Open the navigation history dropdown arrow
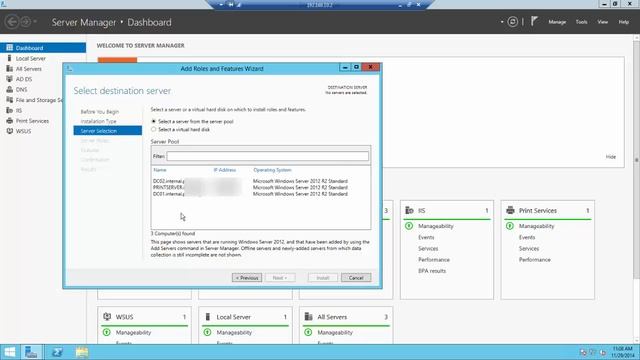Image resolution: width=640 pixels, height=360 pixels. pyautogui.click(x=35, y=22)
